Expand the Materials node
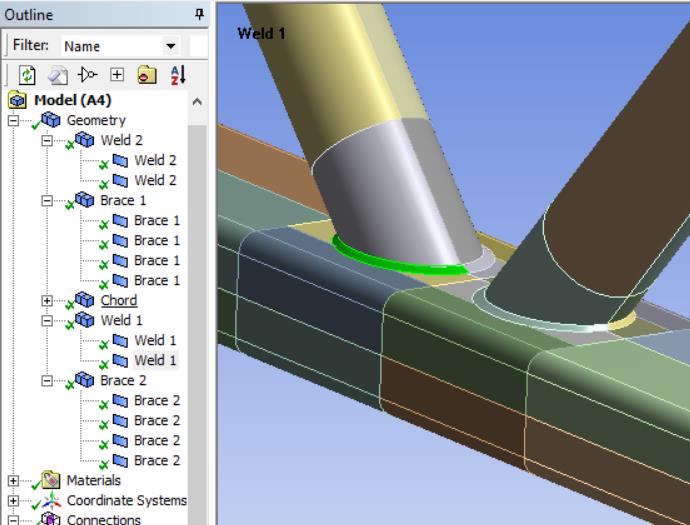Screen dimensions: 690x525 (13, 481)
